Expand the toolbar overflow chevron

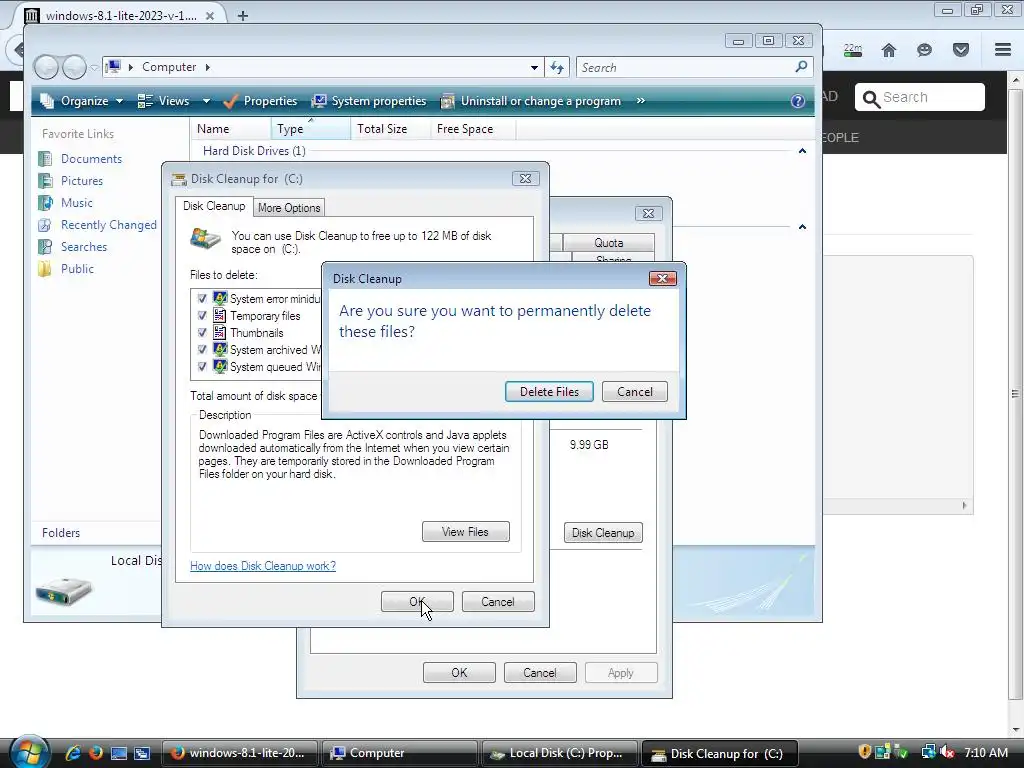tap(641, 101)
